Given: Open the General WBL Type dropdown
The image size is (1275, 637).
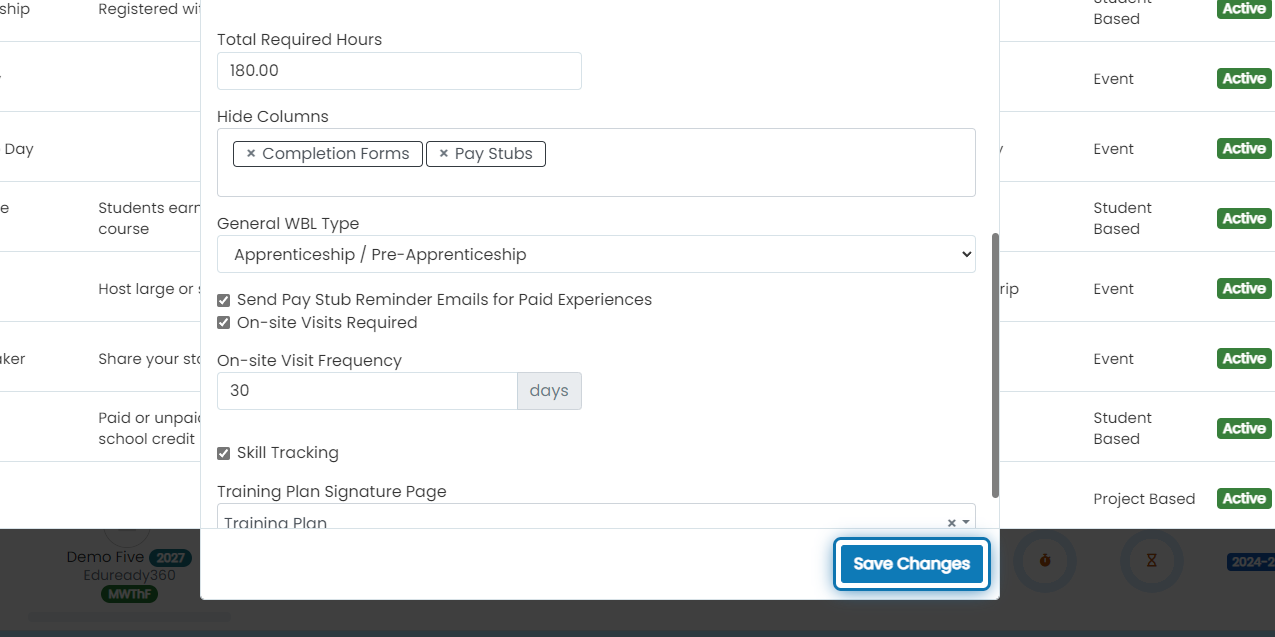Looking at the screenshot, I should 596,254.
